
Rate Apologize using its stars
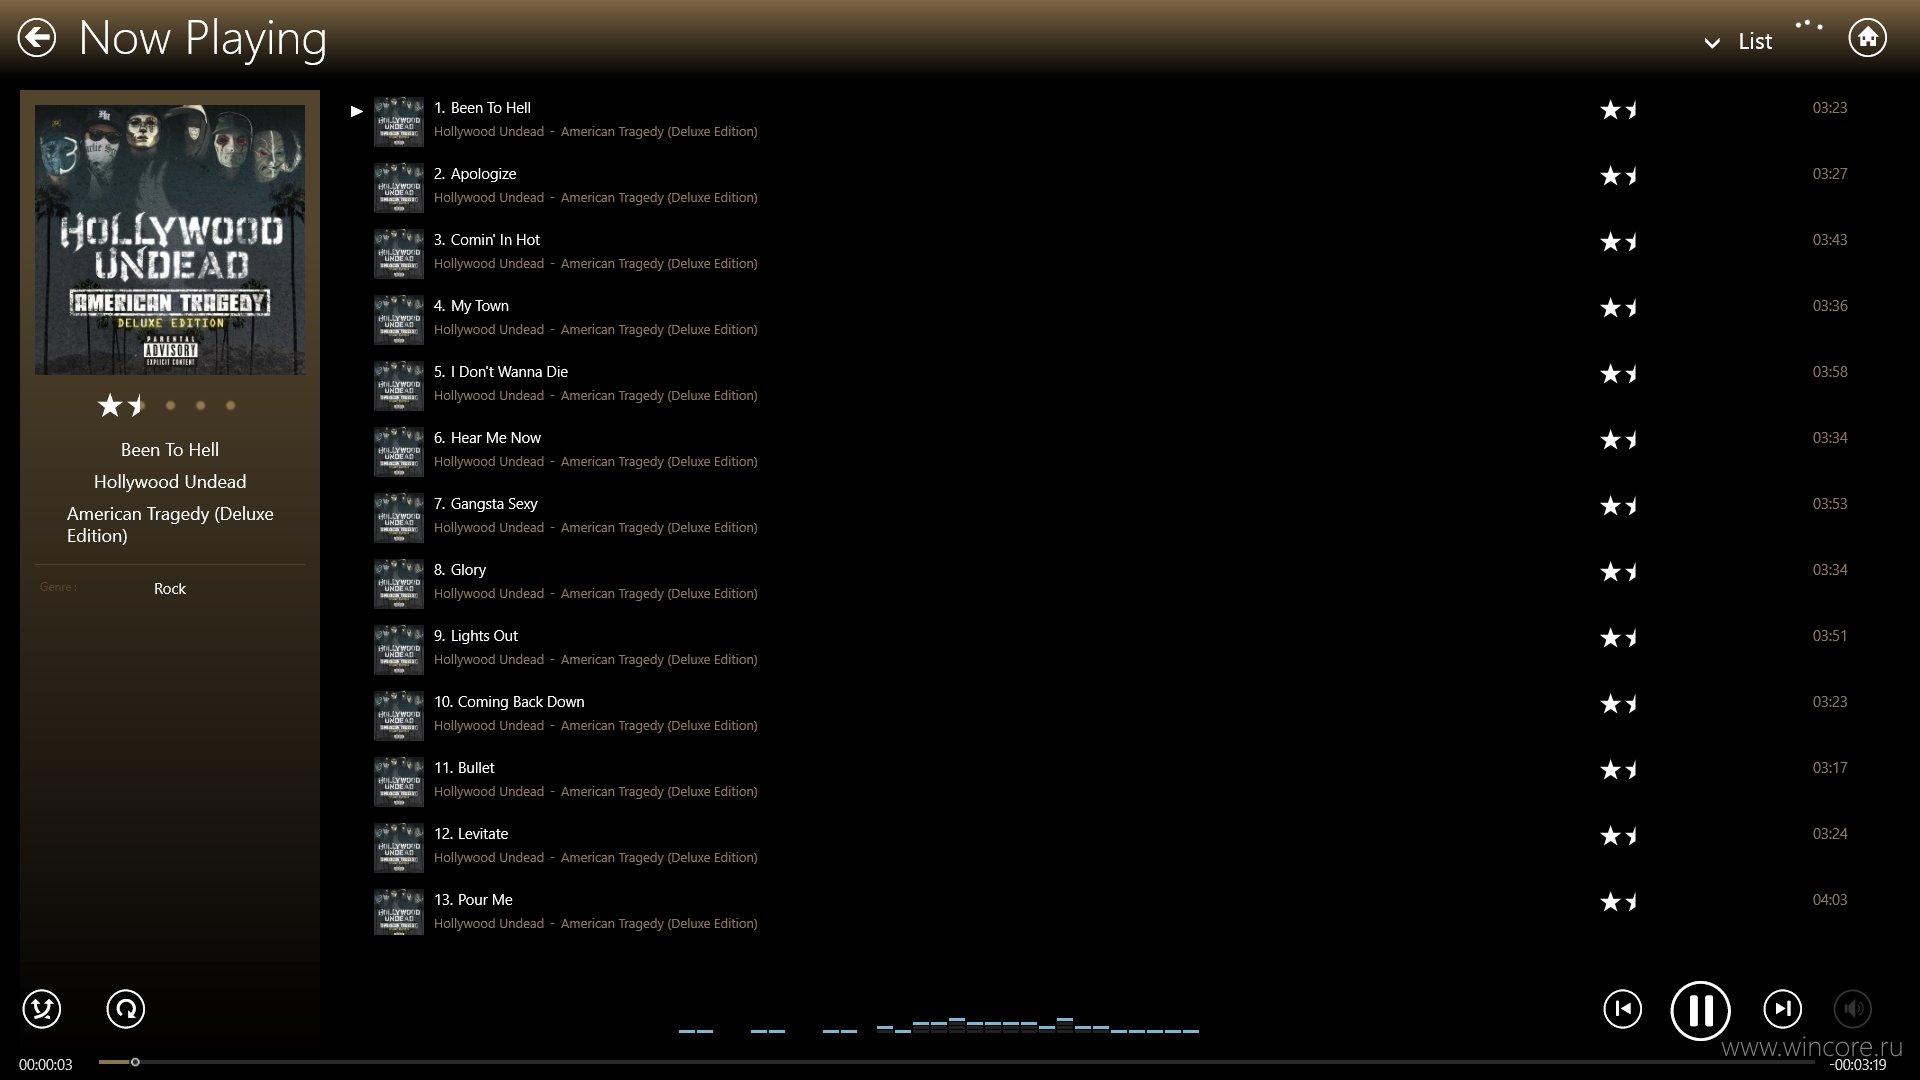[1619, 176]
